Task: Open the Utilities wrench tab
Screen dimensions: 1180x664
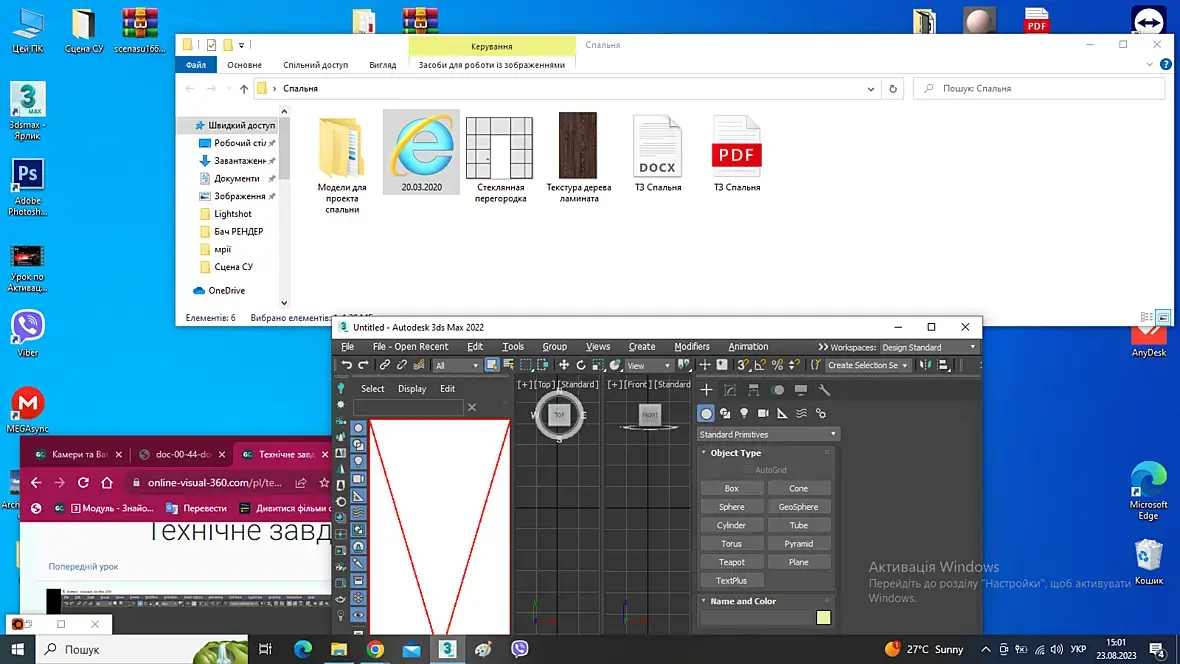Action: pyautogui.click(x=825, y=390)
